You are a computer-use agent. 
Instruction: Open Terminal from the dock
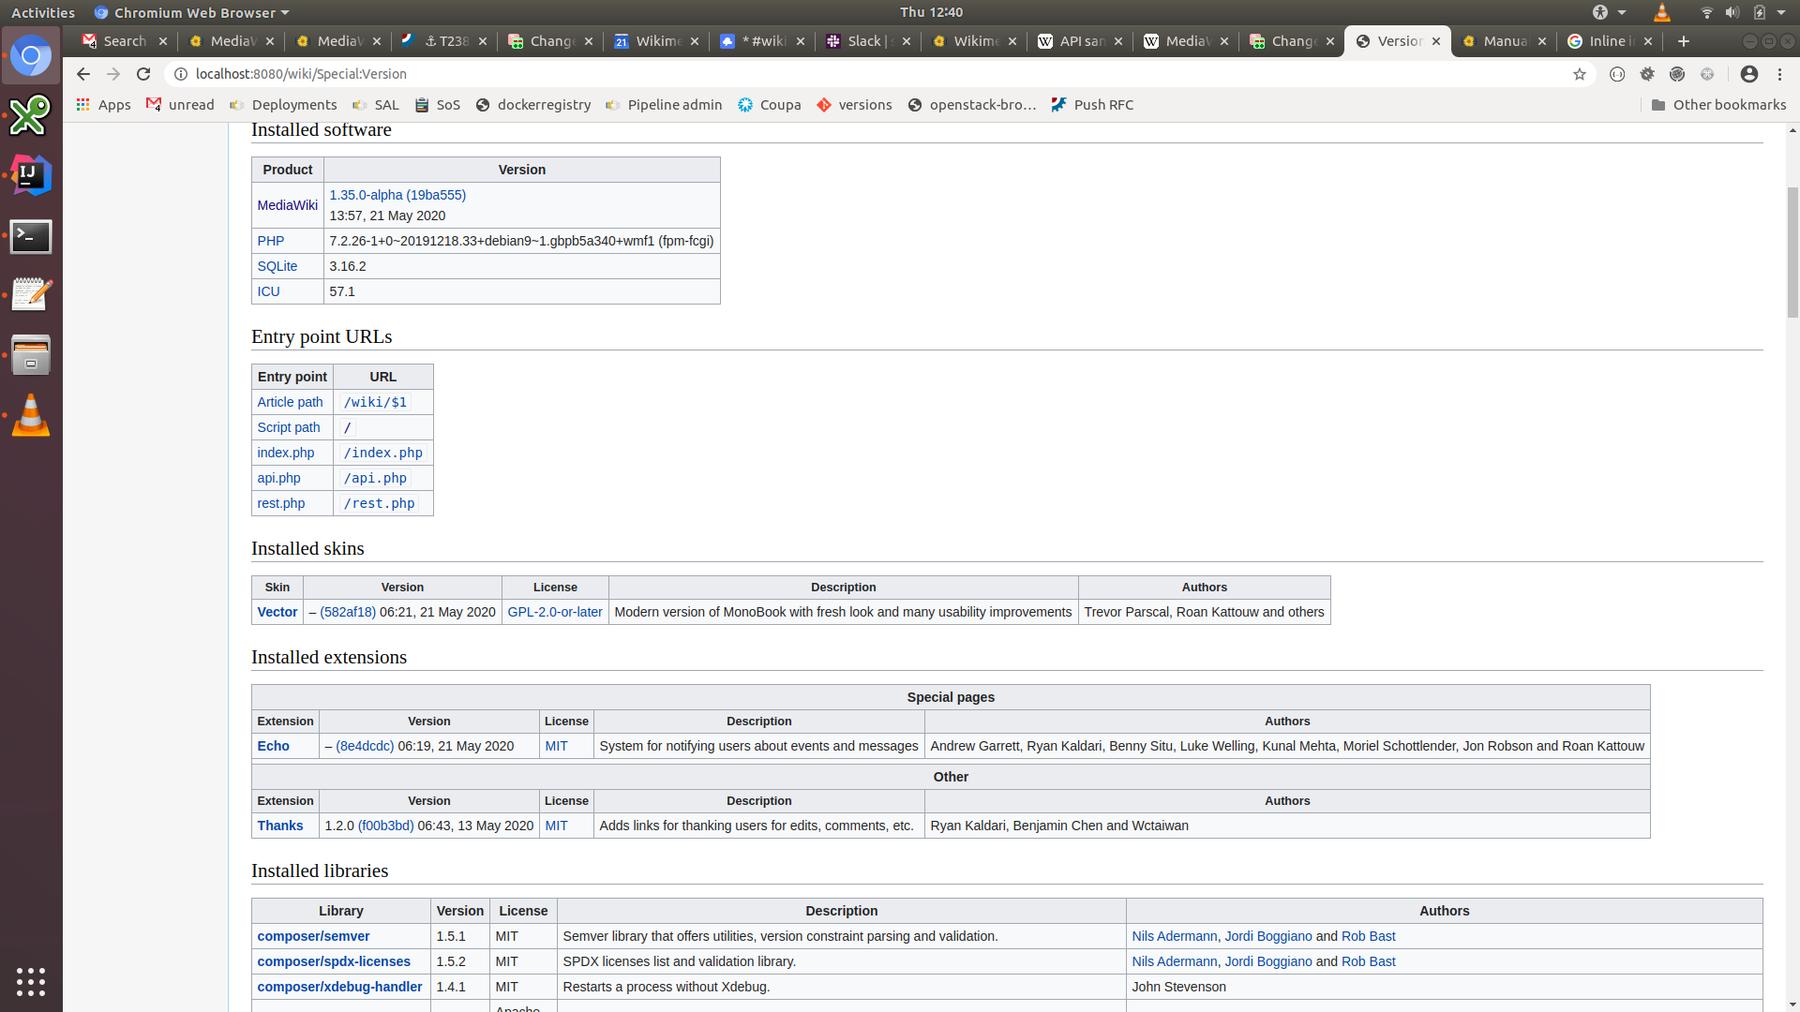pyautogui.click(x=30, y=236)
